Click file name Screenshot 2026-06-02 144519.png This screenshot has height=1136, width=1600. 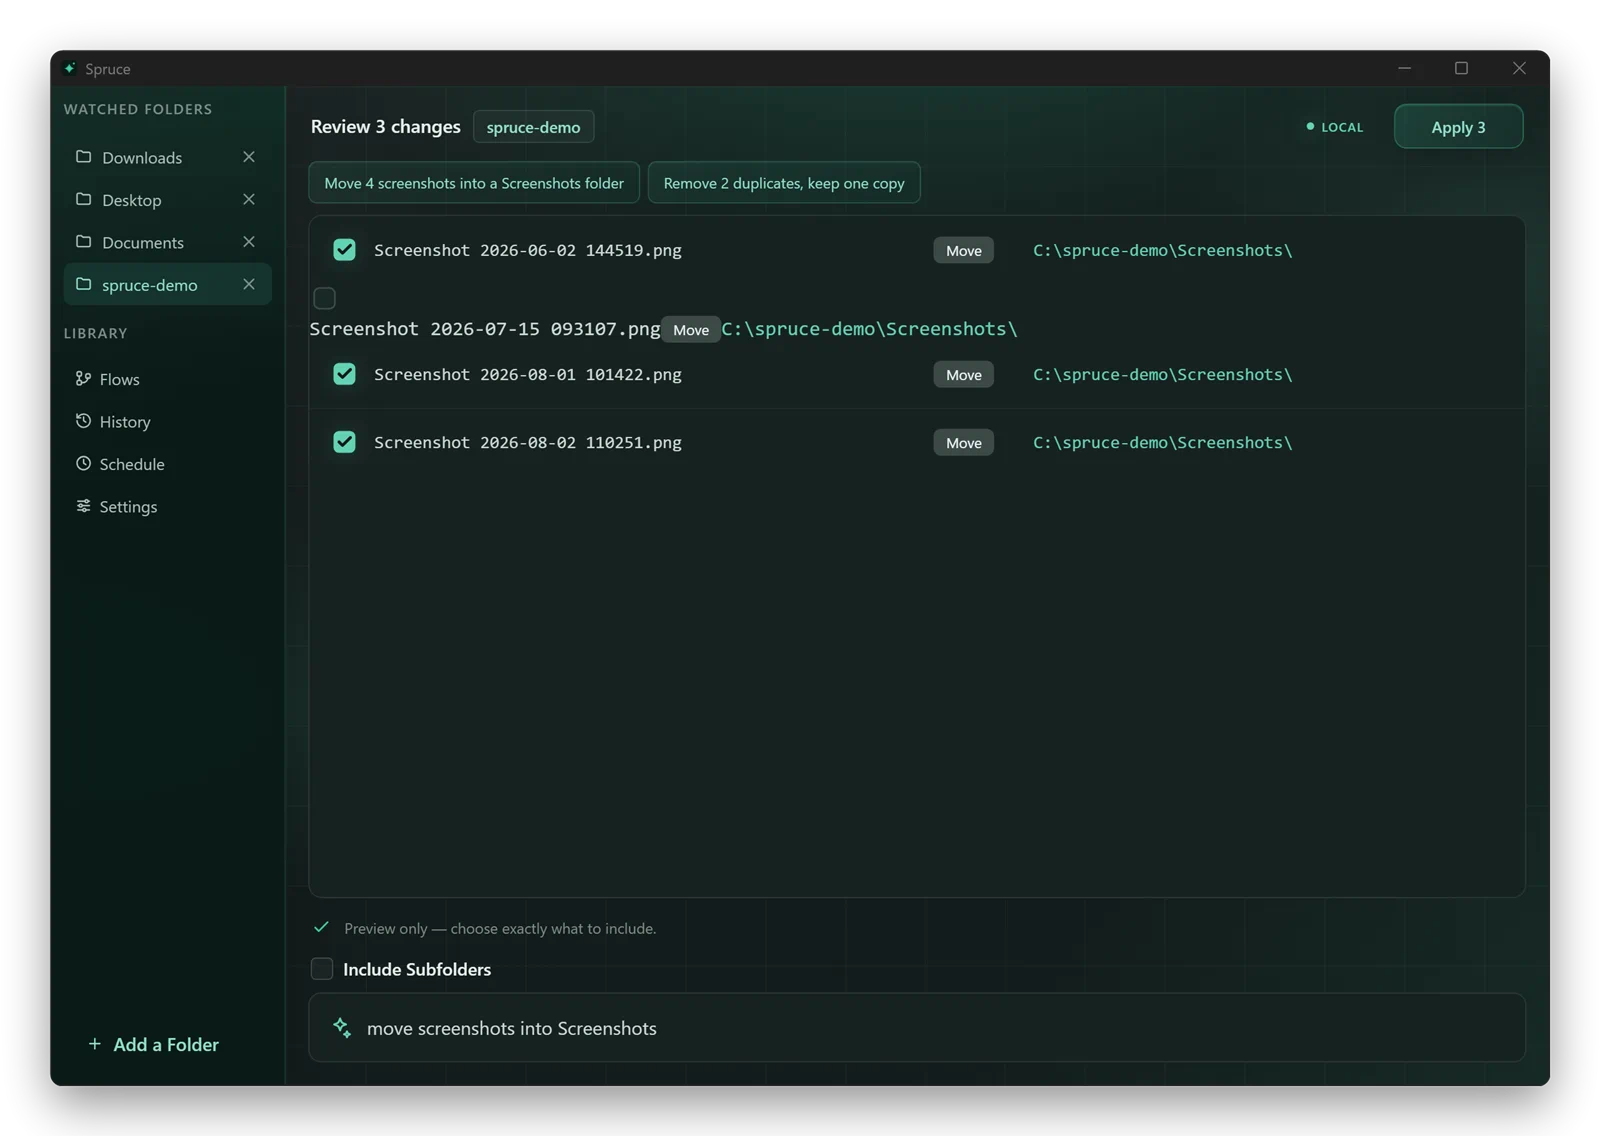pyautogui.click(x=528, y=250)
